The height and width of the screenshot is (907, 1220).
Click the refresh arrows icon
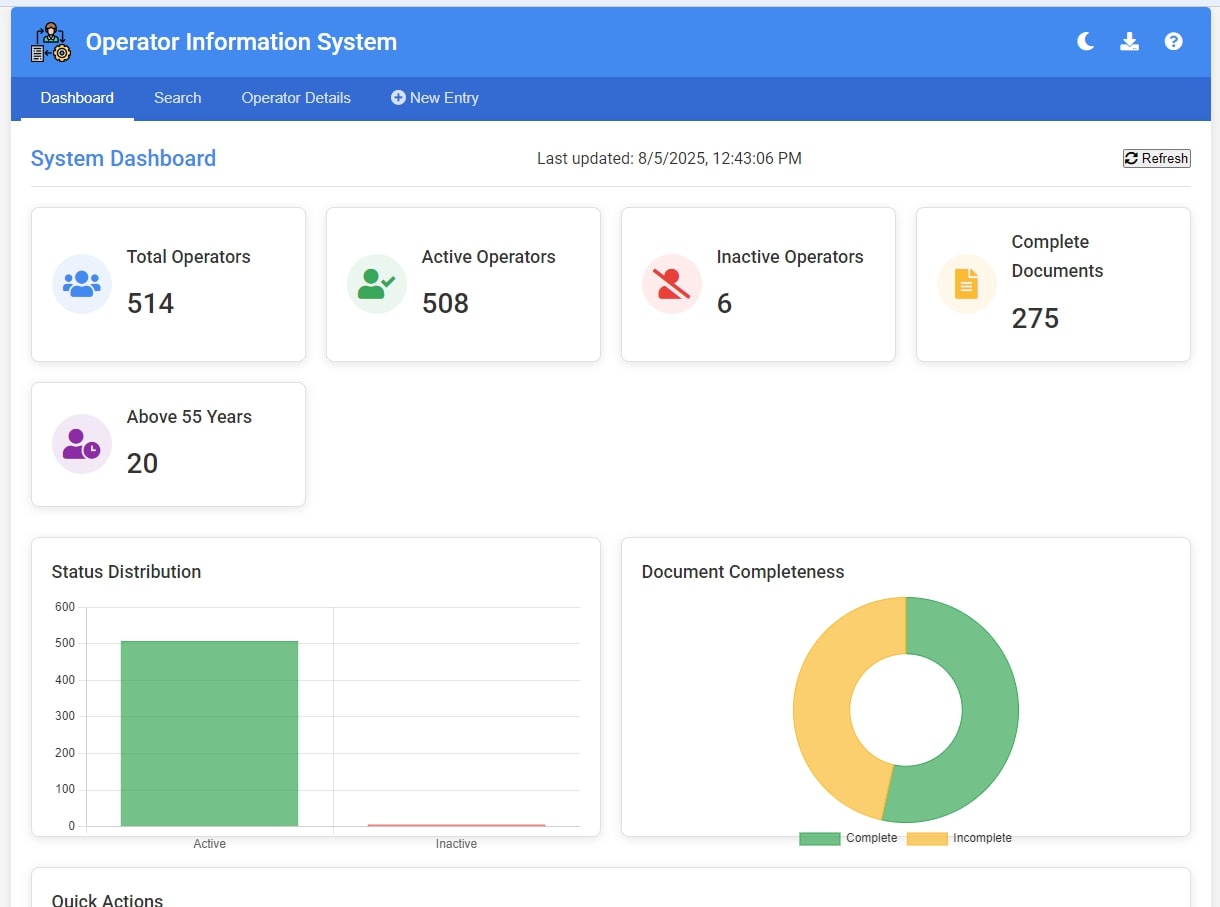click(1131, 158)
